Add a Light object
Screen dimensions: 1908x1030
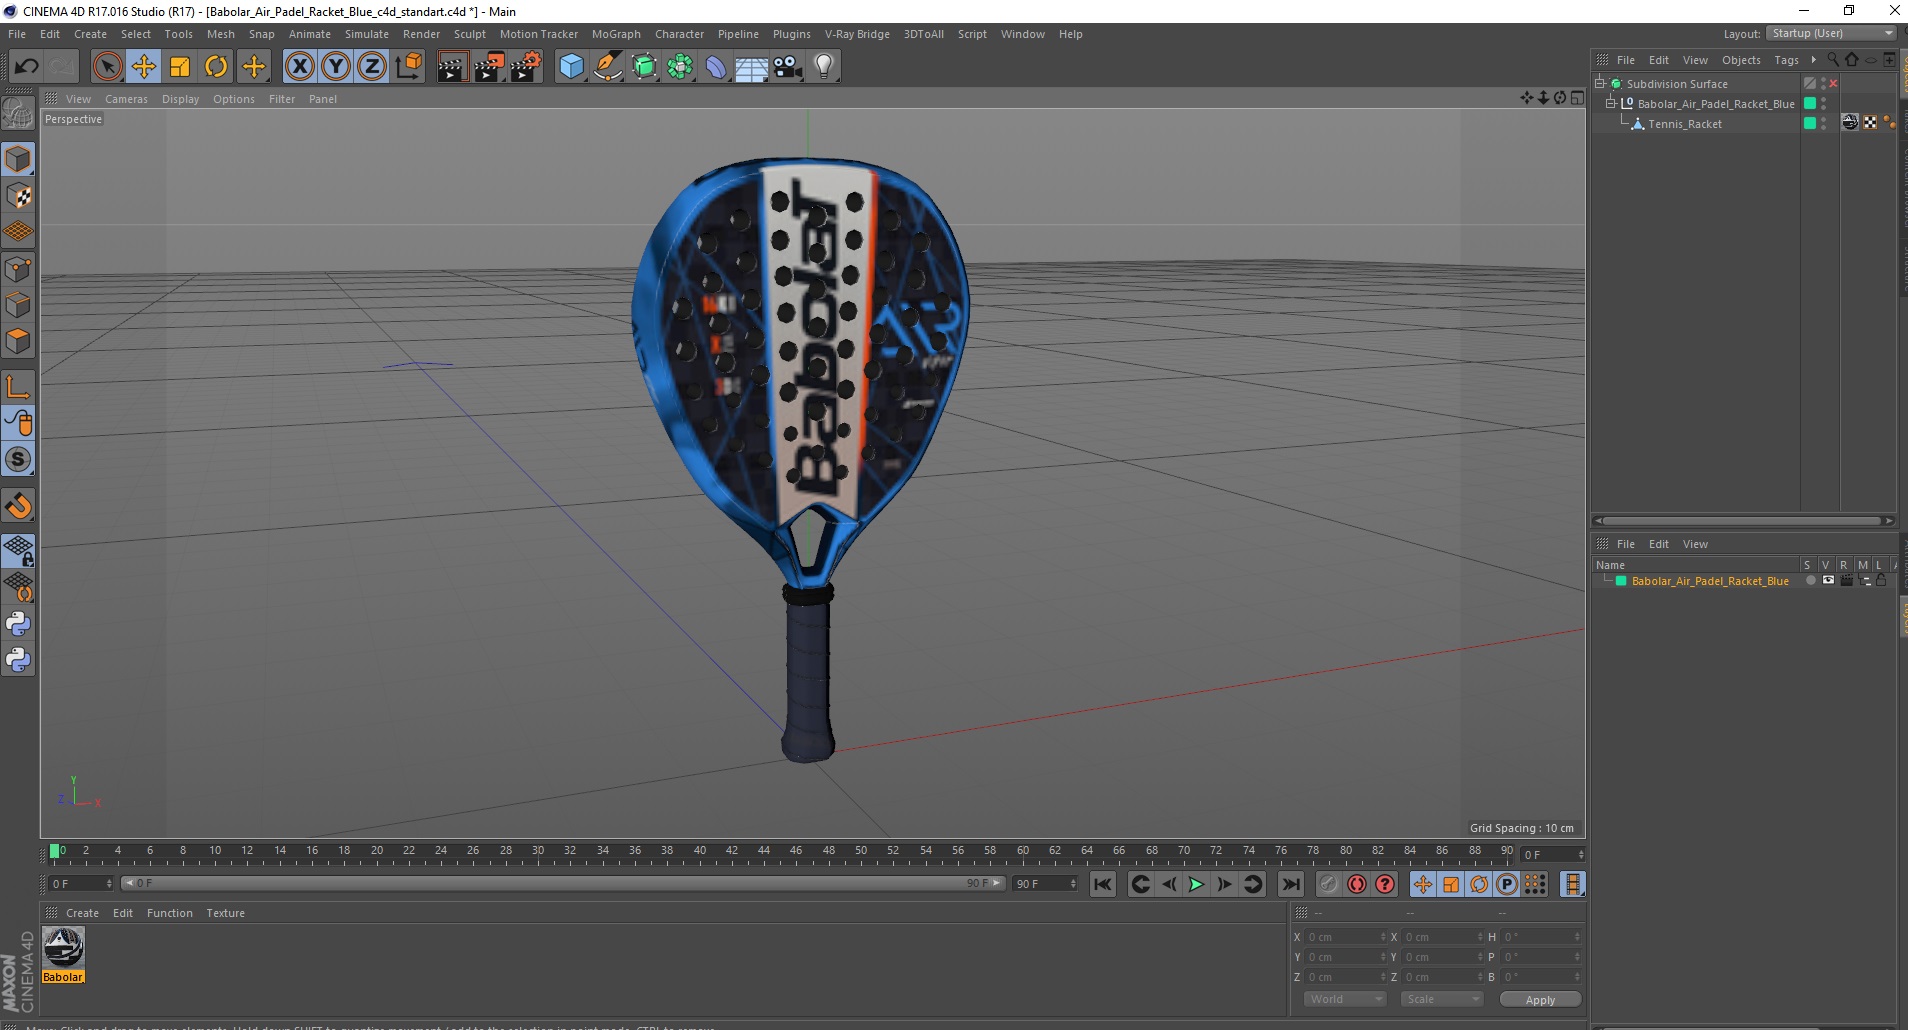point(824,67)
